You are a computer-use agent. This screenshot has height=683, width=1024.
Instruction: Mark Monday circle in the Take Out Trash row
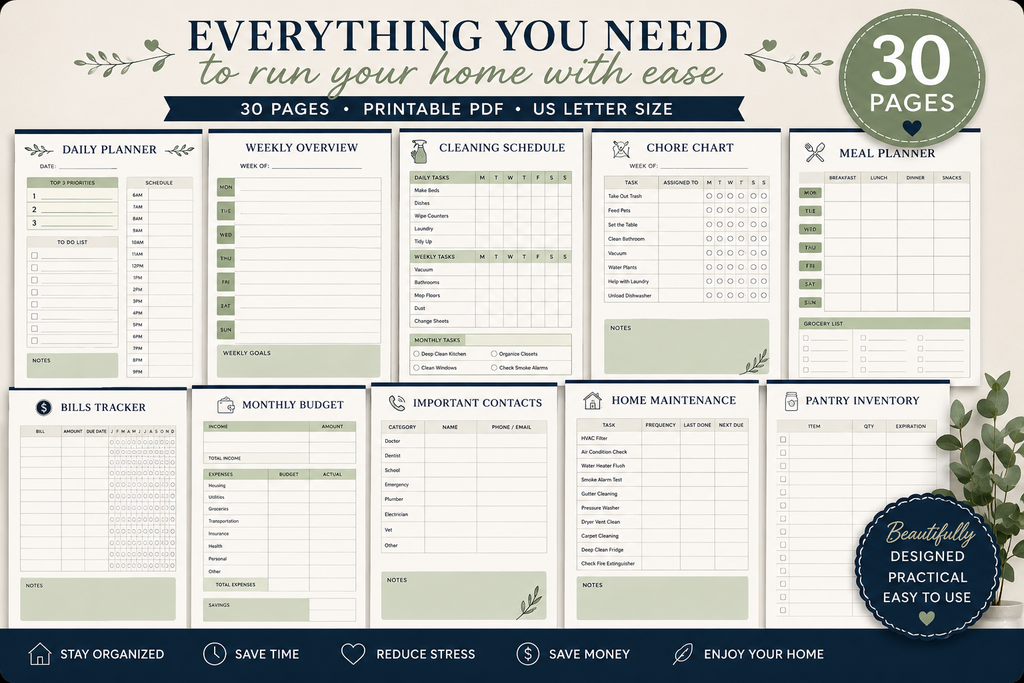(709, 196)
